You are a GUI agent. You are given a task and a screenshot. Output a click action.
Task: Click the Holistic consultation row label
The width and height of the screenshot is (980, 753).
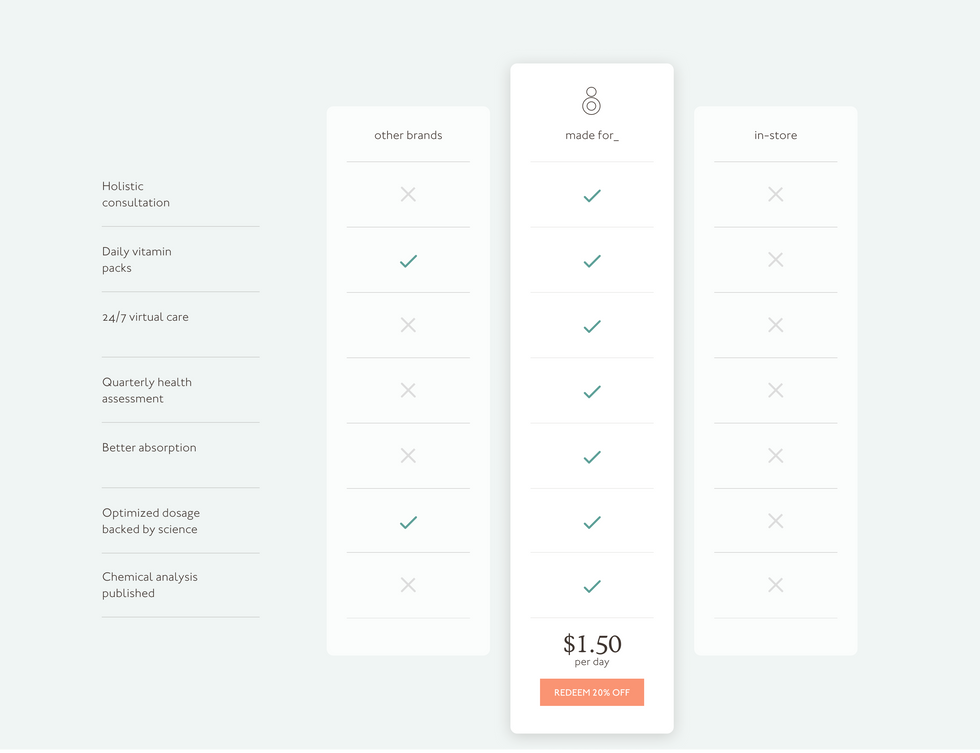[136, 194]
